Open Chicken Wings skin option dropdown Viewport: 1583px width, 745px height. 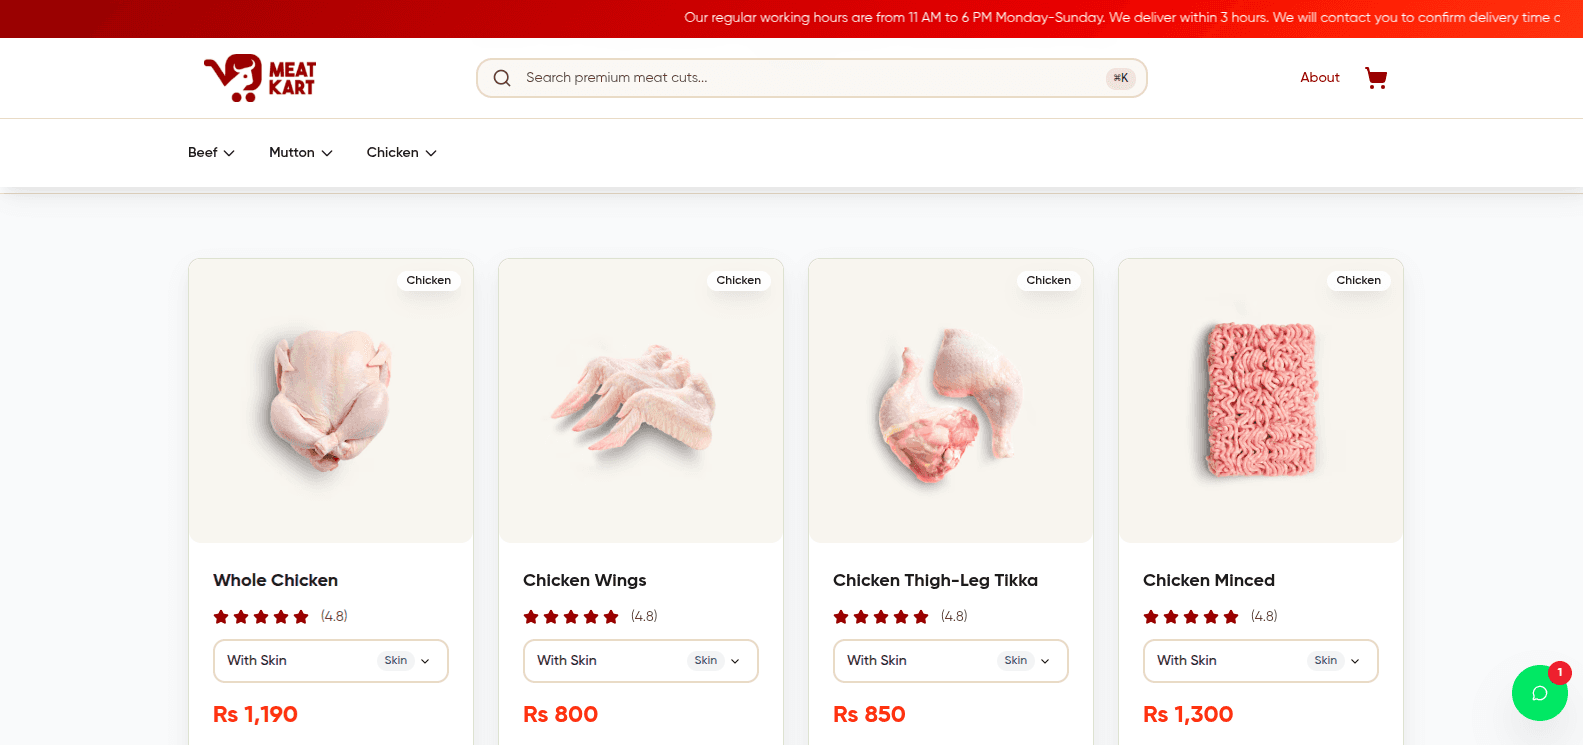pos(640,661)
